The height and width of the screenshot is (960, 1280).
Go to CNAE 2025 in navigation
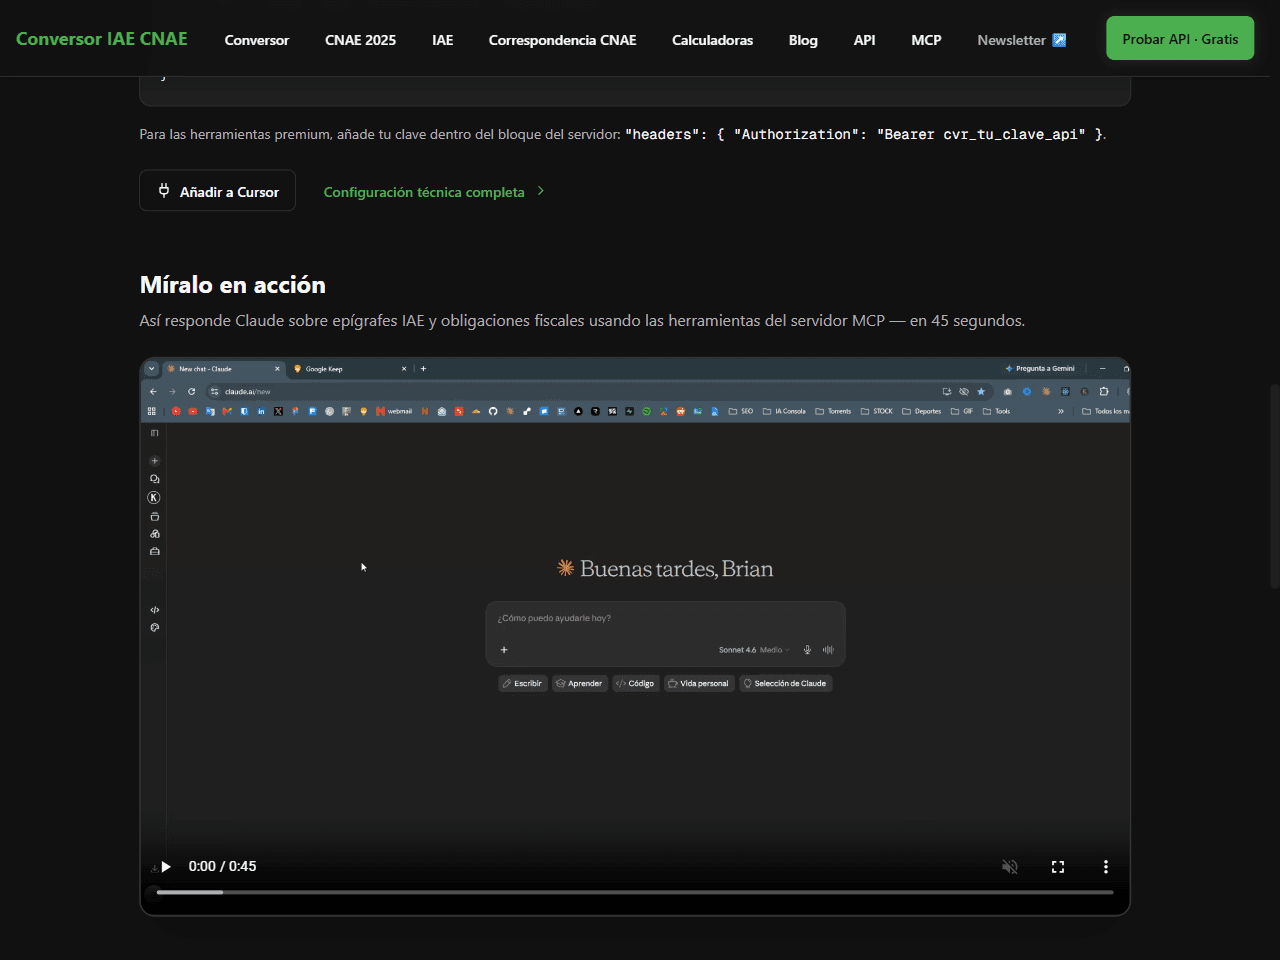click(360, 40)
